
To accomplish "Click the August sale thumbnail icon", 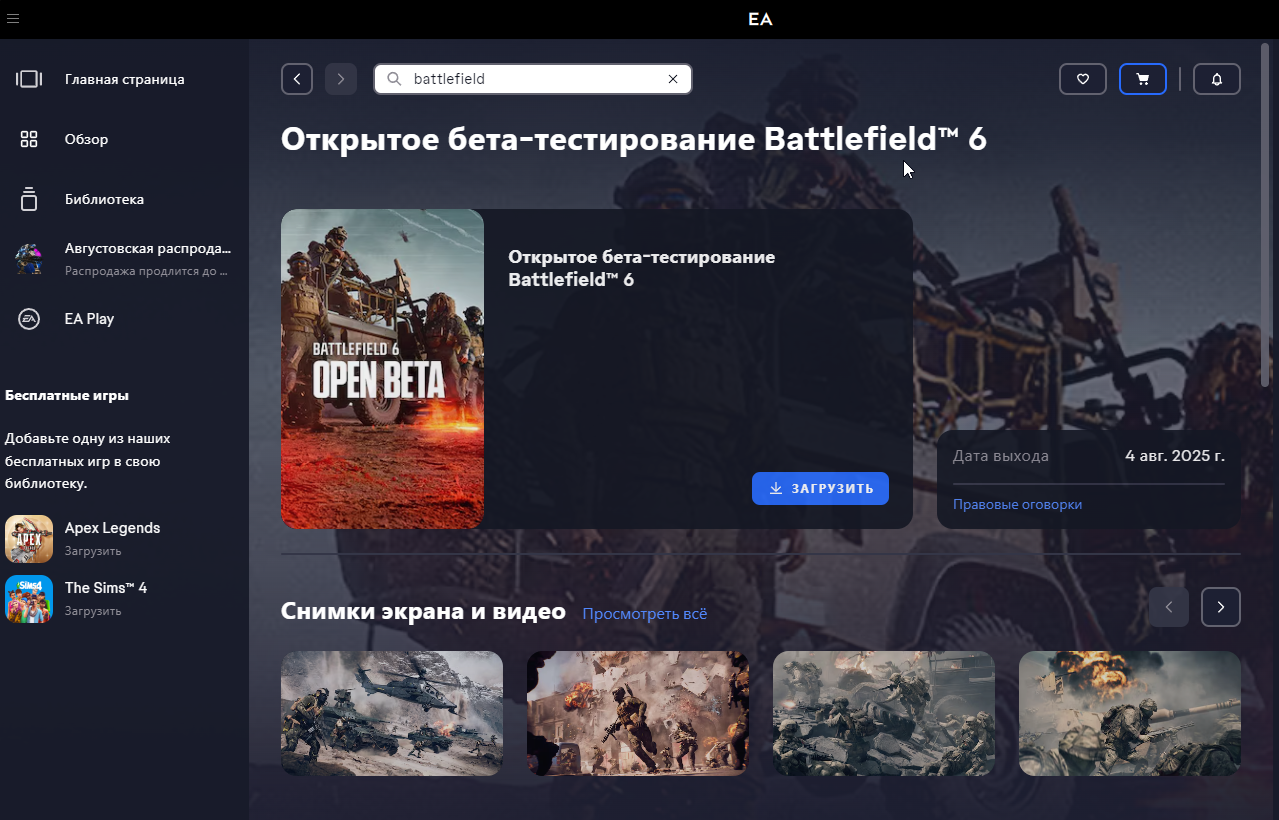I will click(x=29, y=259).
